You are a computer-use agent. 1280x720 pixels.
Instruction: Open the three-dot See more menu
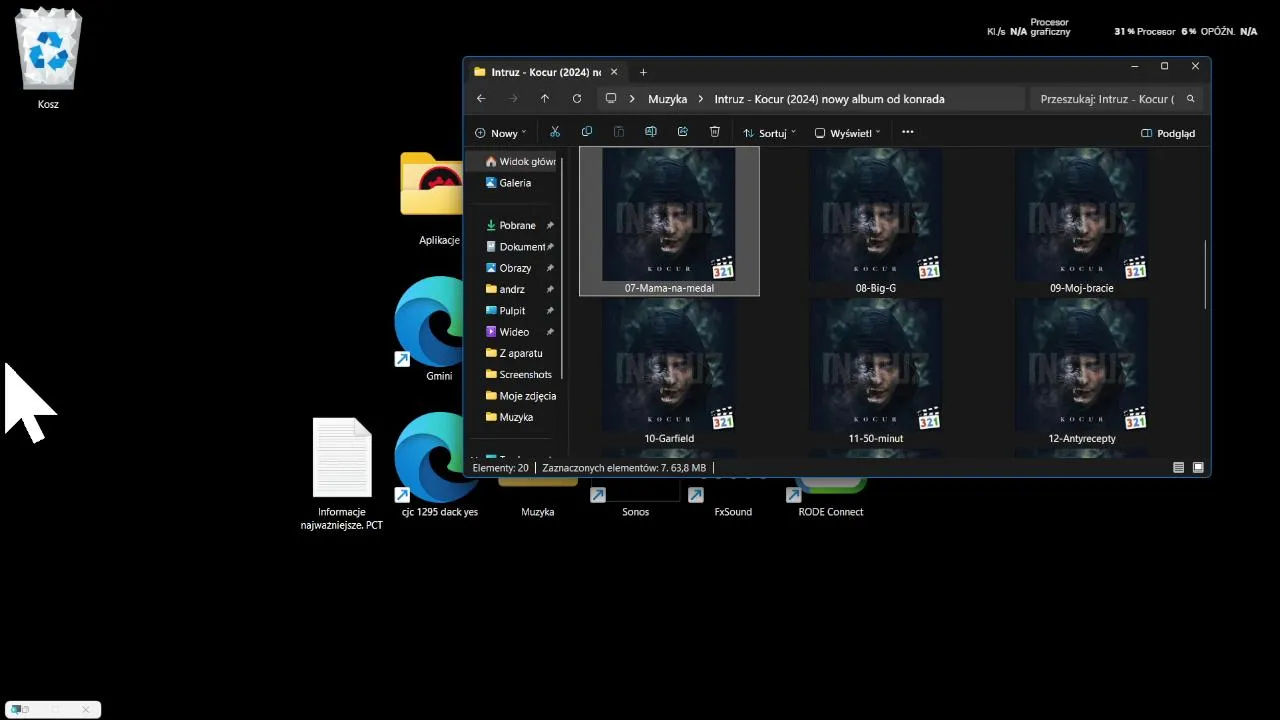[x=908, y=132]
